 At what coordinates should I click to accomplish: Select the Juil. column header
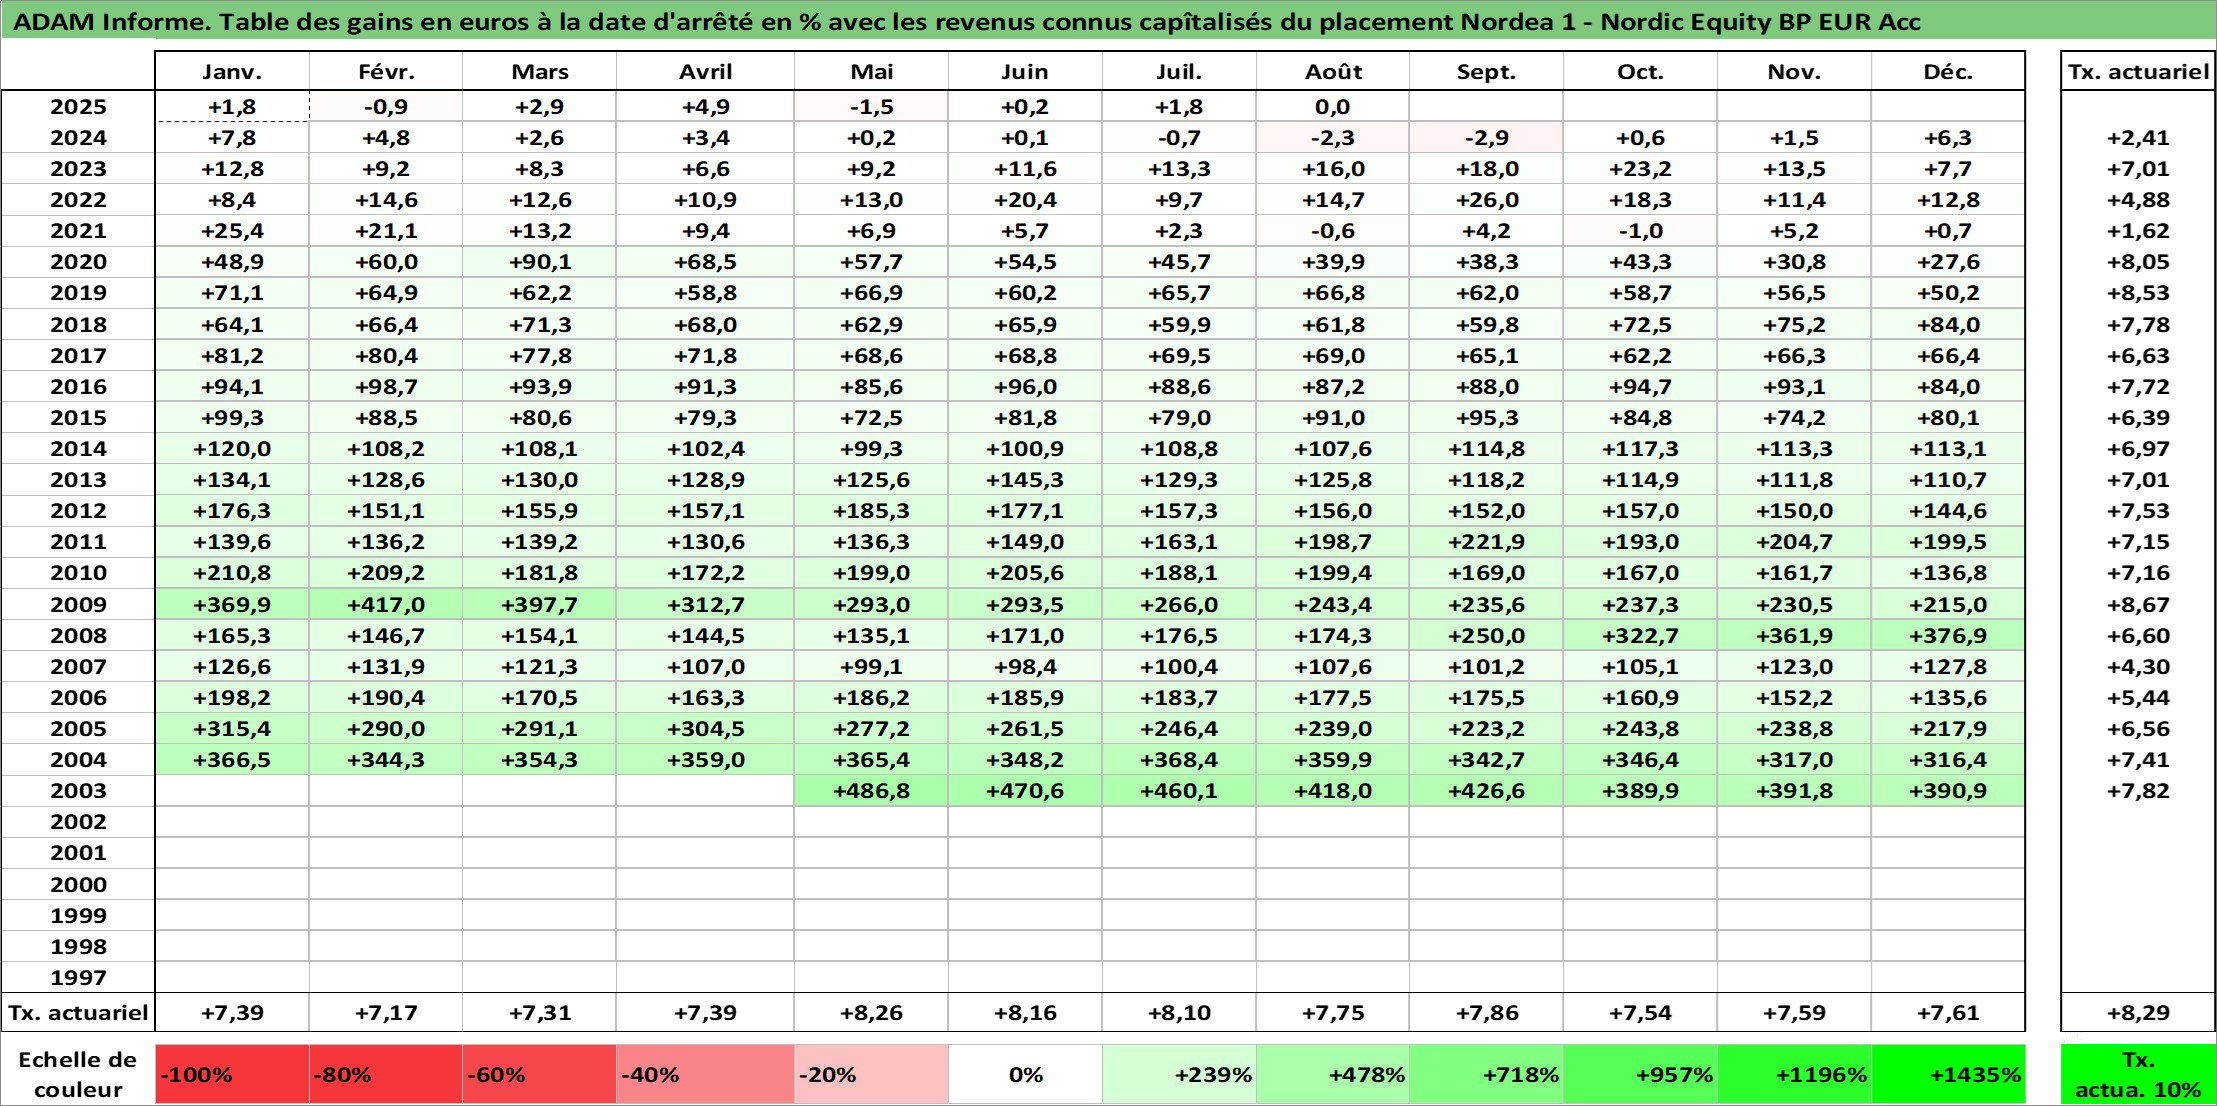(x=1179, y=72)
